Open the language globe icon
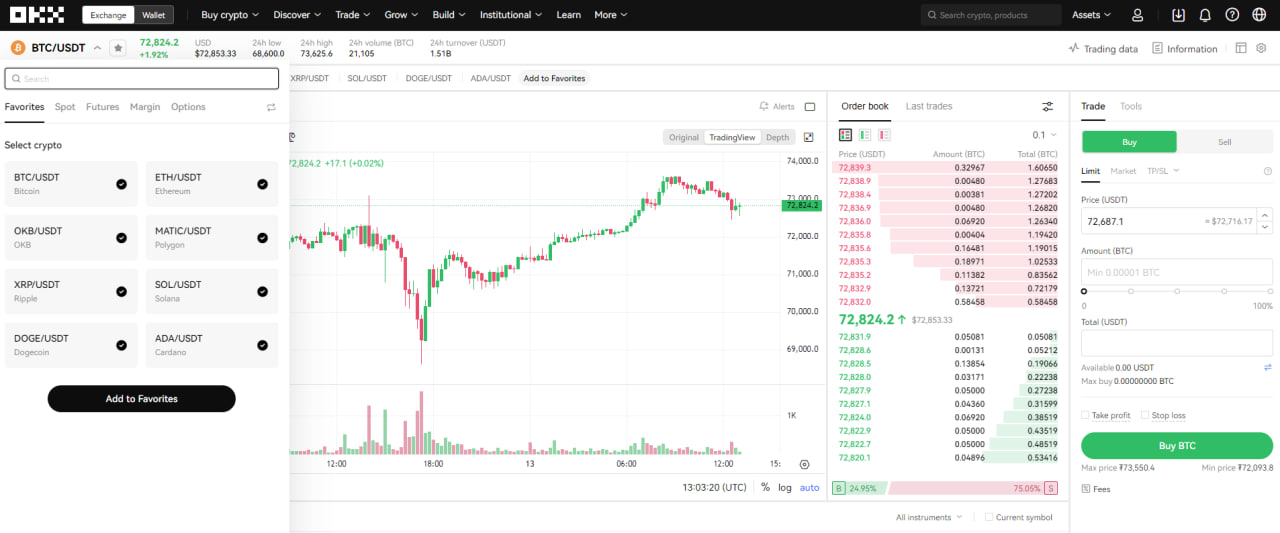The width and height of the screenshot is (1280, 533). pyautogui.click(x=1259, y=15)
